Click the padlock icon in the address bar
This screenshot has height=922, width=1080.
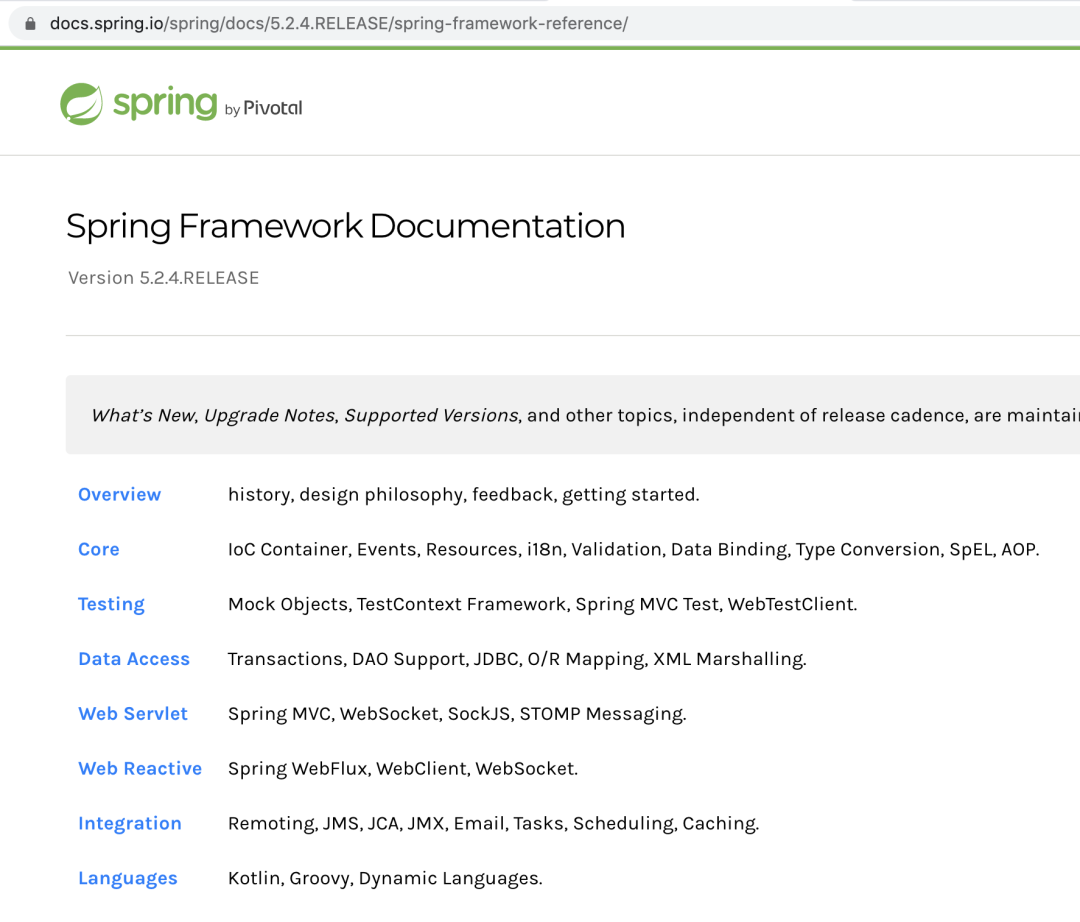point(30,22)
